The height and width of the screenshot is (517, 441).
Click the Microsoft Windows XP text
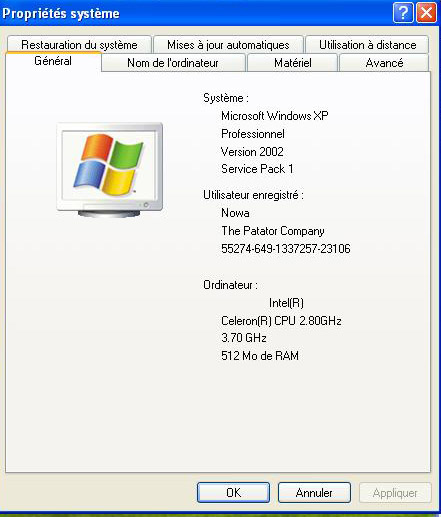[x=275, y=116]
